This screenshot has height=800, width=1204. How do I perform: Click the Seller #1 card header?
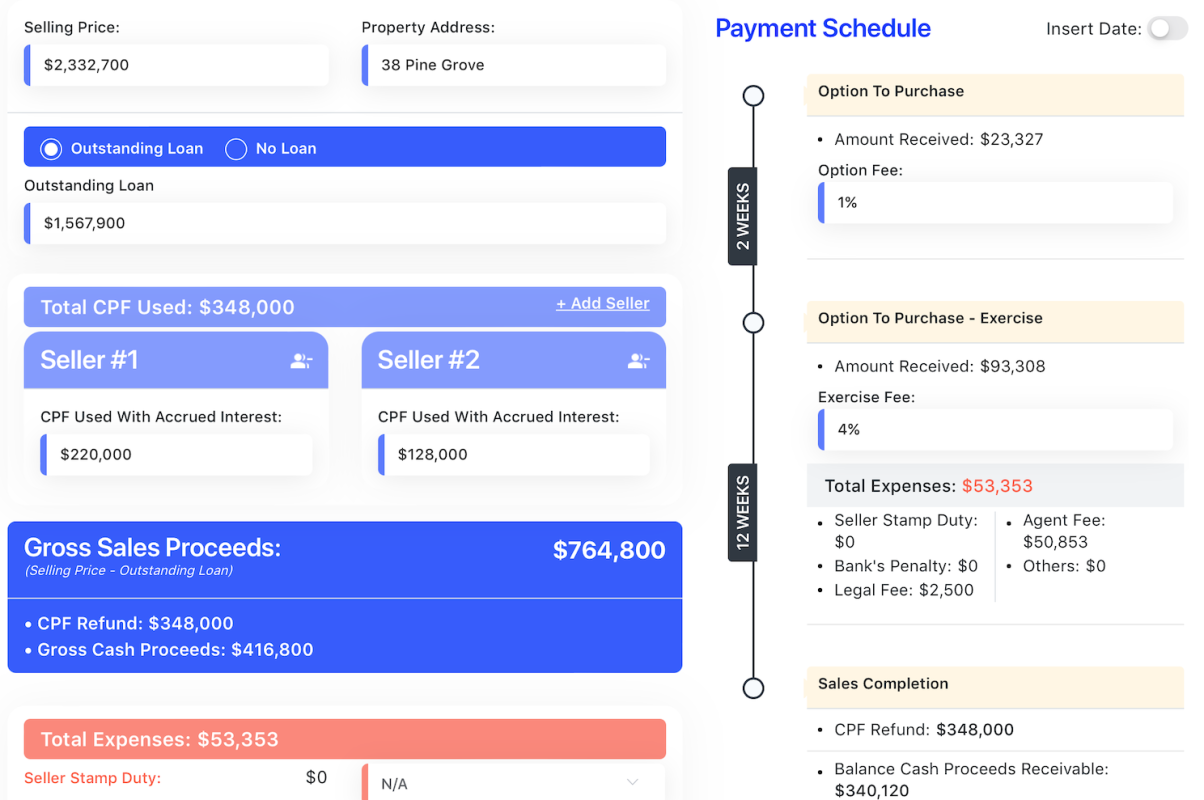(176, 360)
